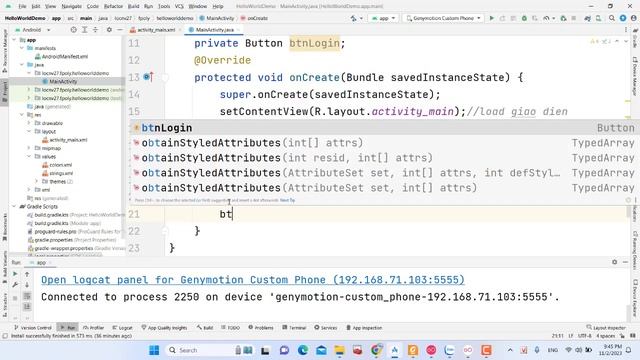
Task: Open the Refactor menu
Action: [x=113, y=7]
